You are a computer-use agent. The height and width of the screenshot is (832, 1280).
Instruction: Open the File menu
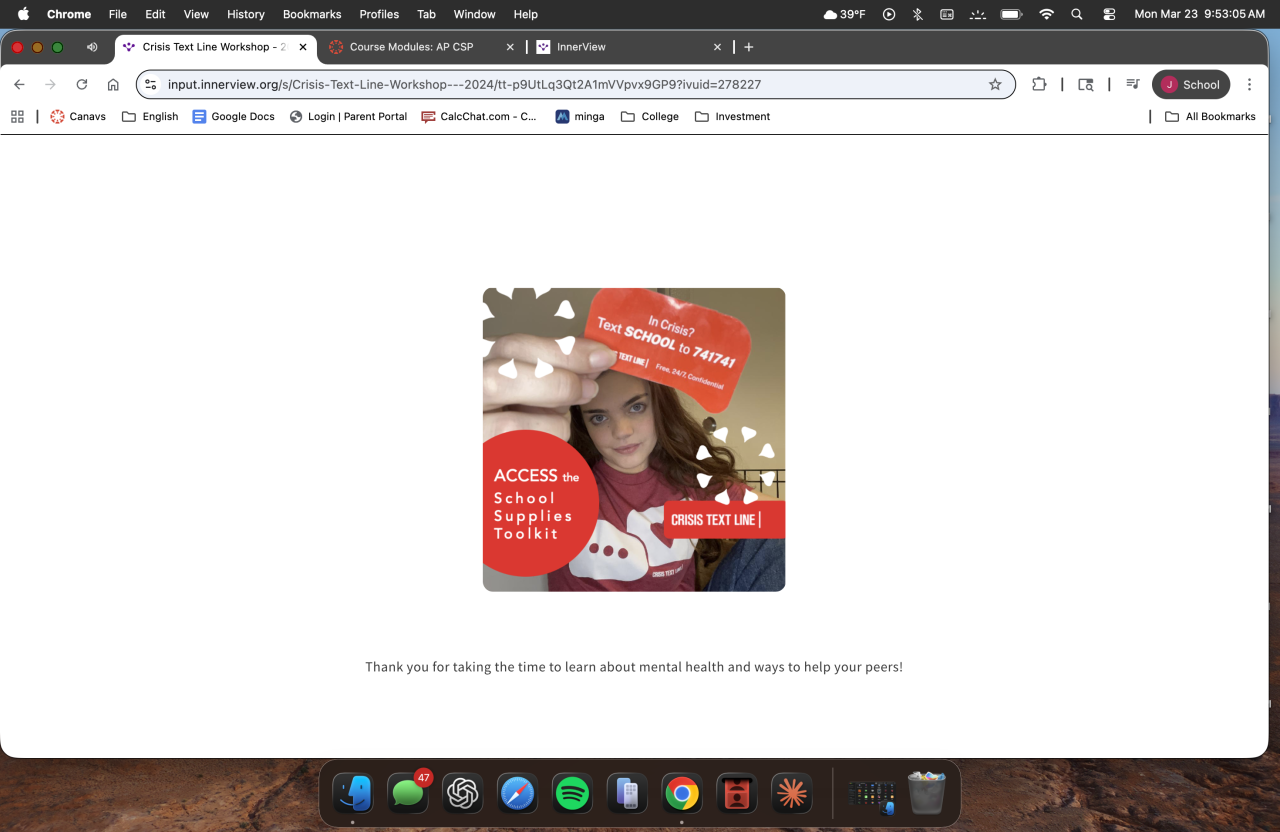118,14
